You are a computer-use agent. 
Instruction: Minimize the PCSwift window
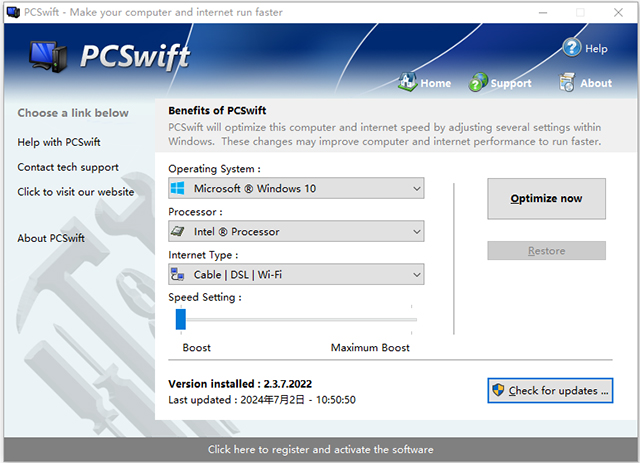[542, 13]
